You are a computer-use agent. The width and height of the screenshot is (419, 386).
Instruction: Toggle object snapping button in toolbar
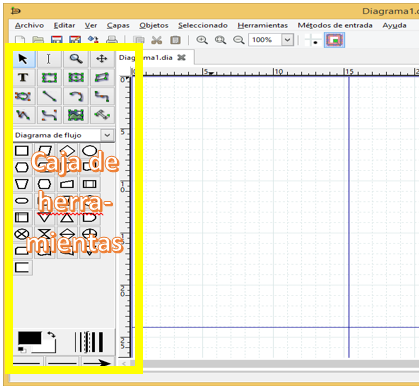334,40
